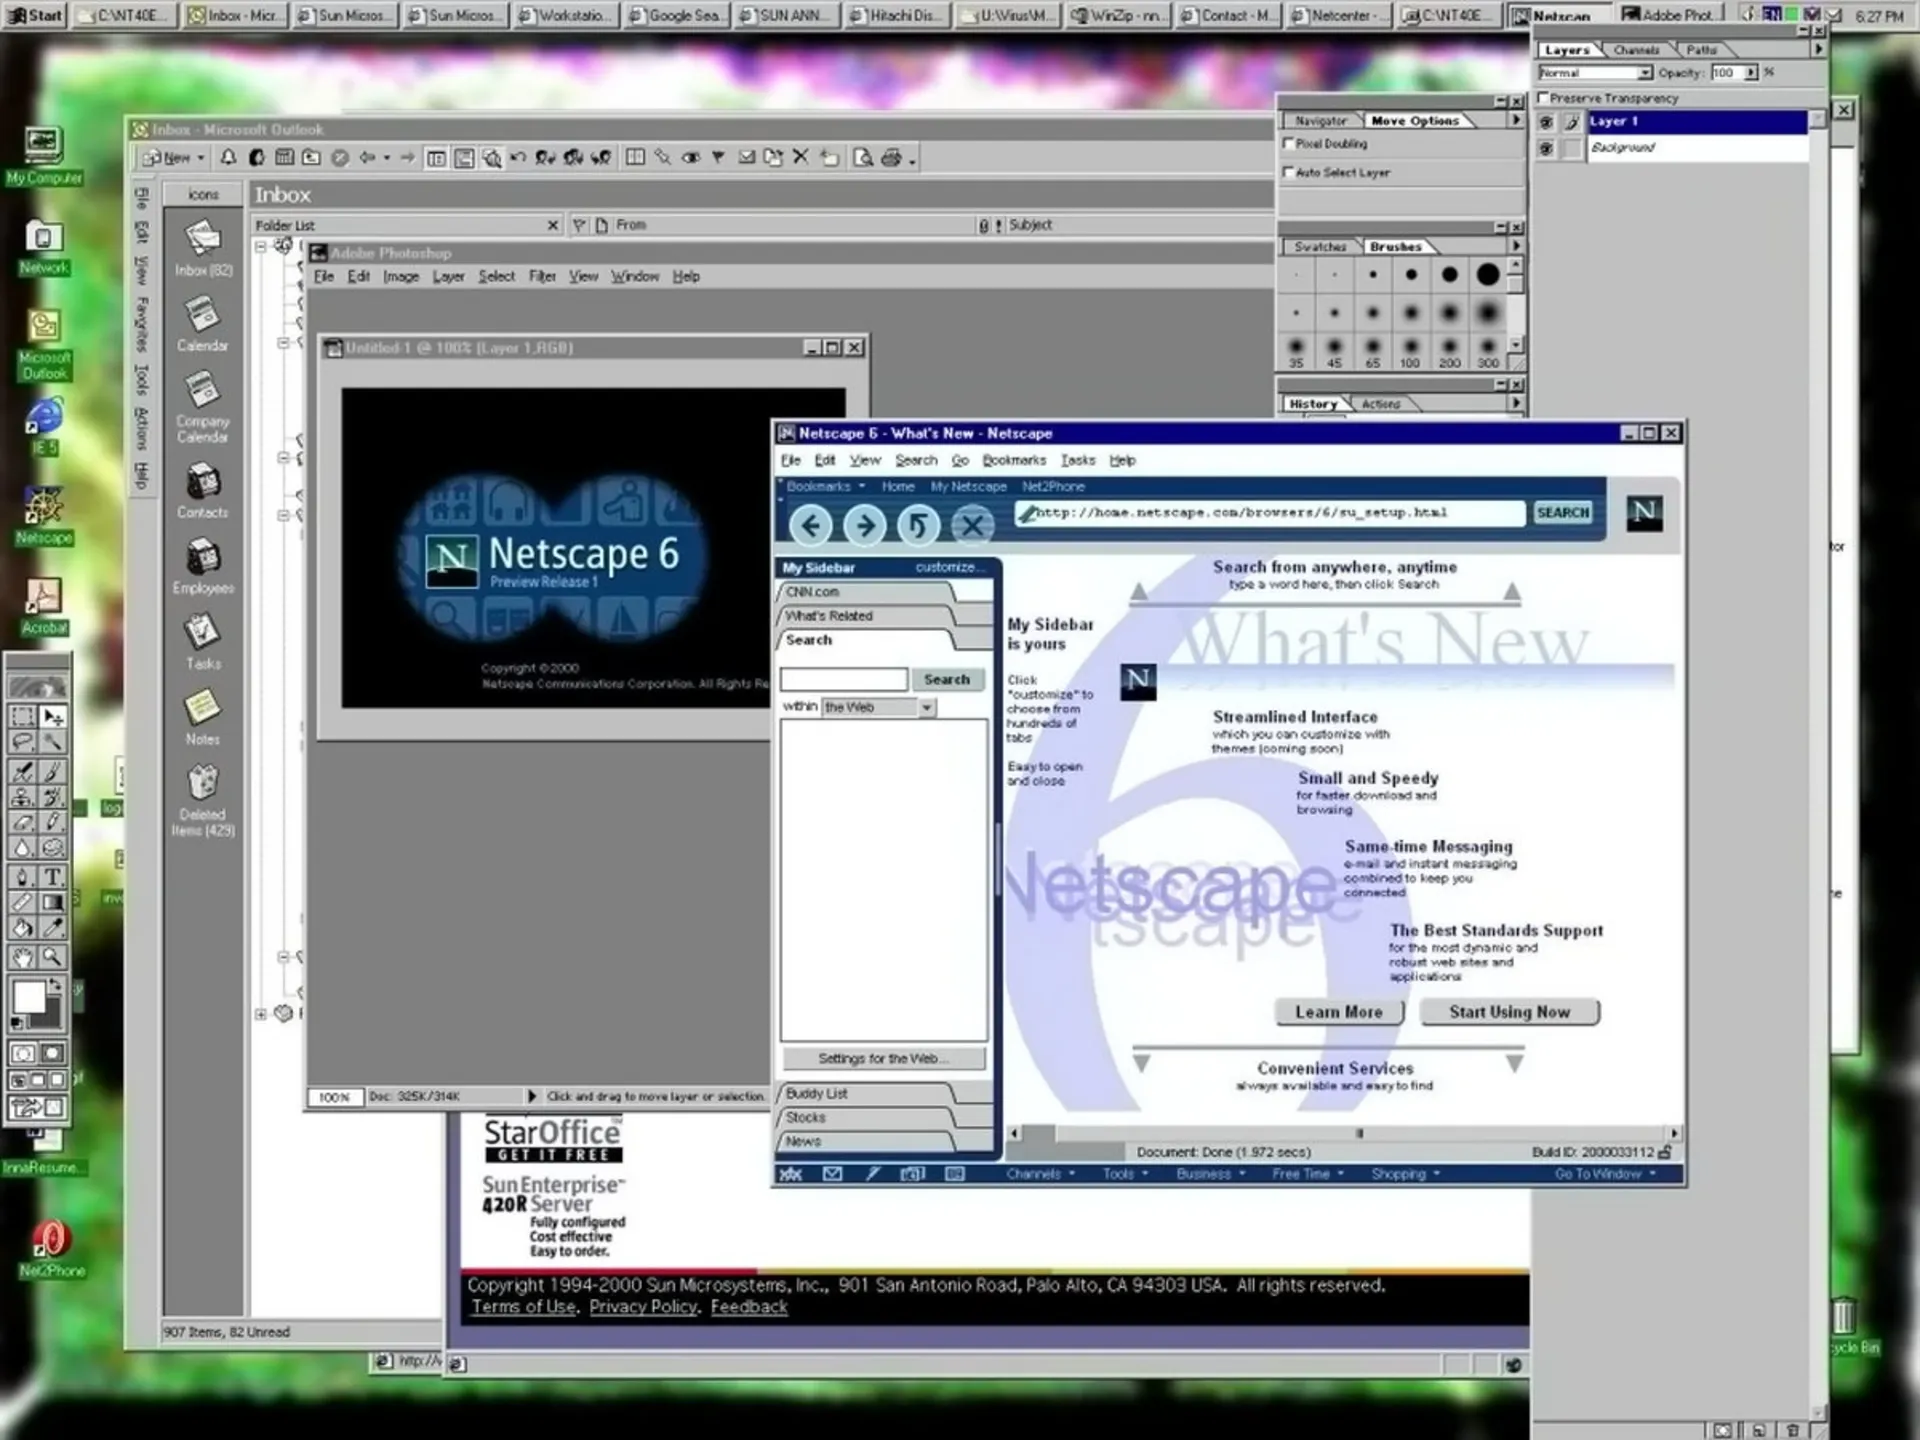Click the Netscape Forward arrow button
This screenshot has width=1920, height=1440.
point(865,524)
